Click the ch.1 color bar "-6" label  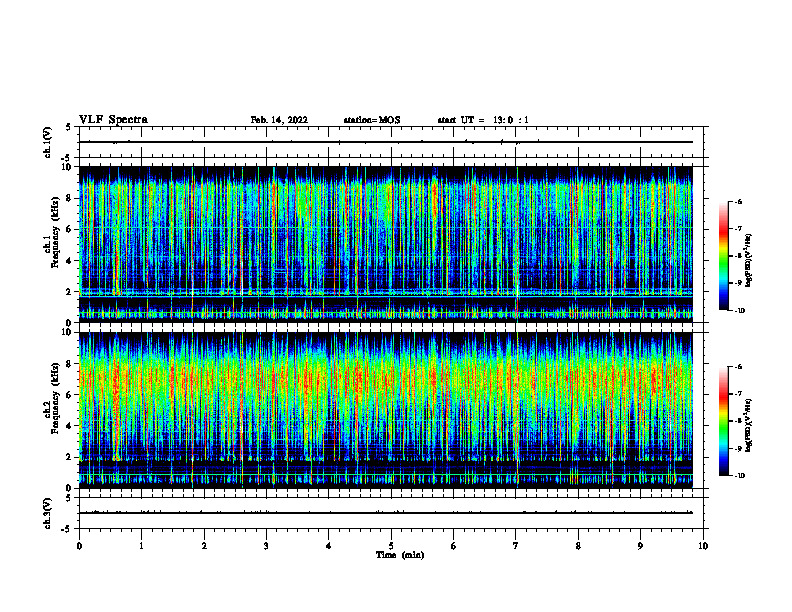point(738,201)
